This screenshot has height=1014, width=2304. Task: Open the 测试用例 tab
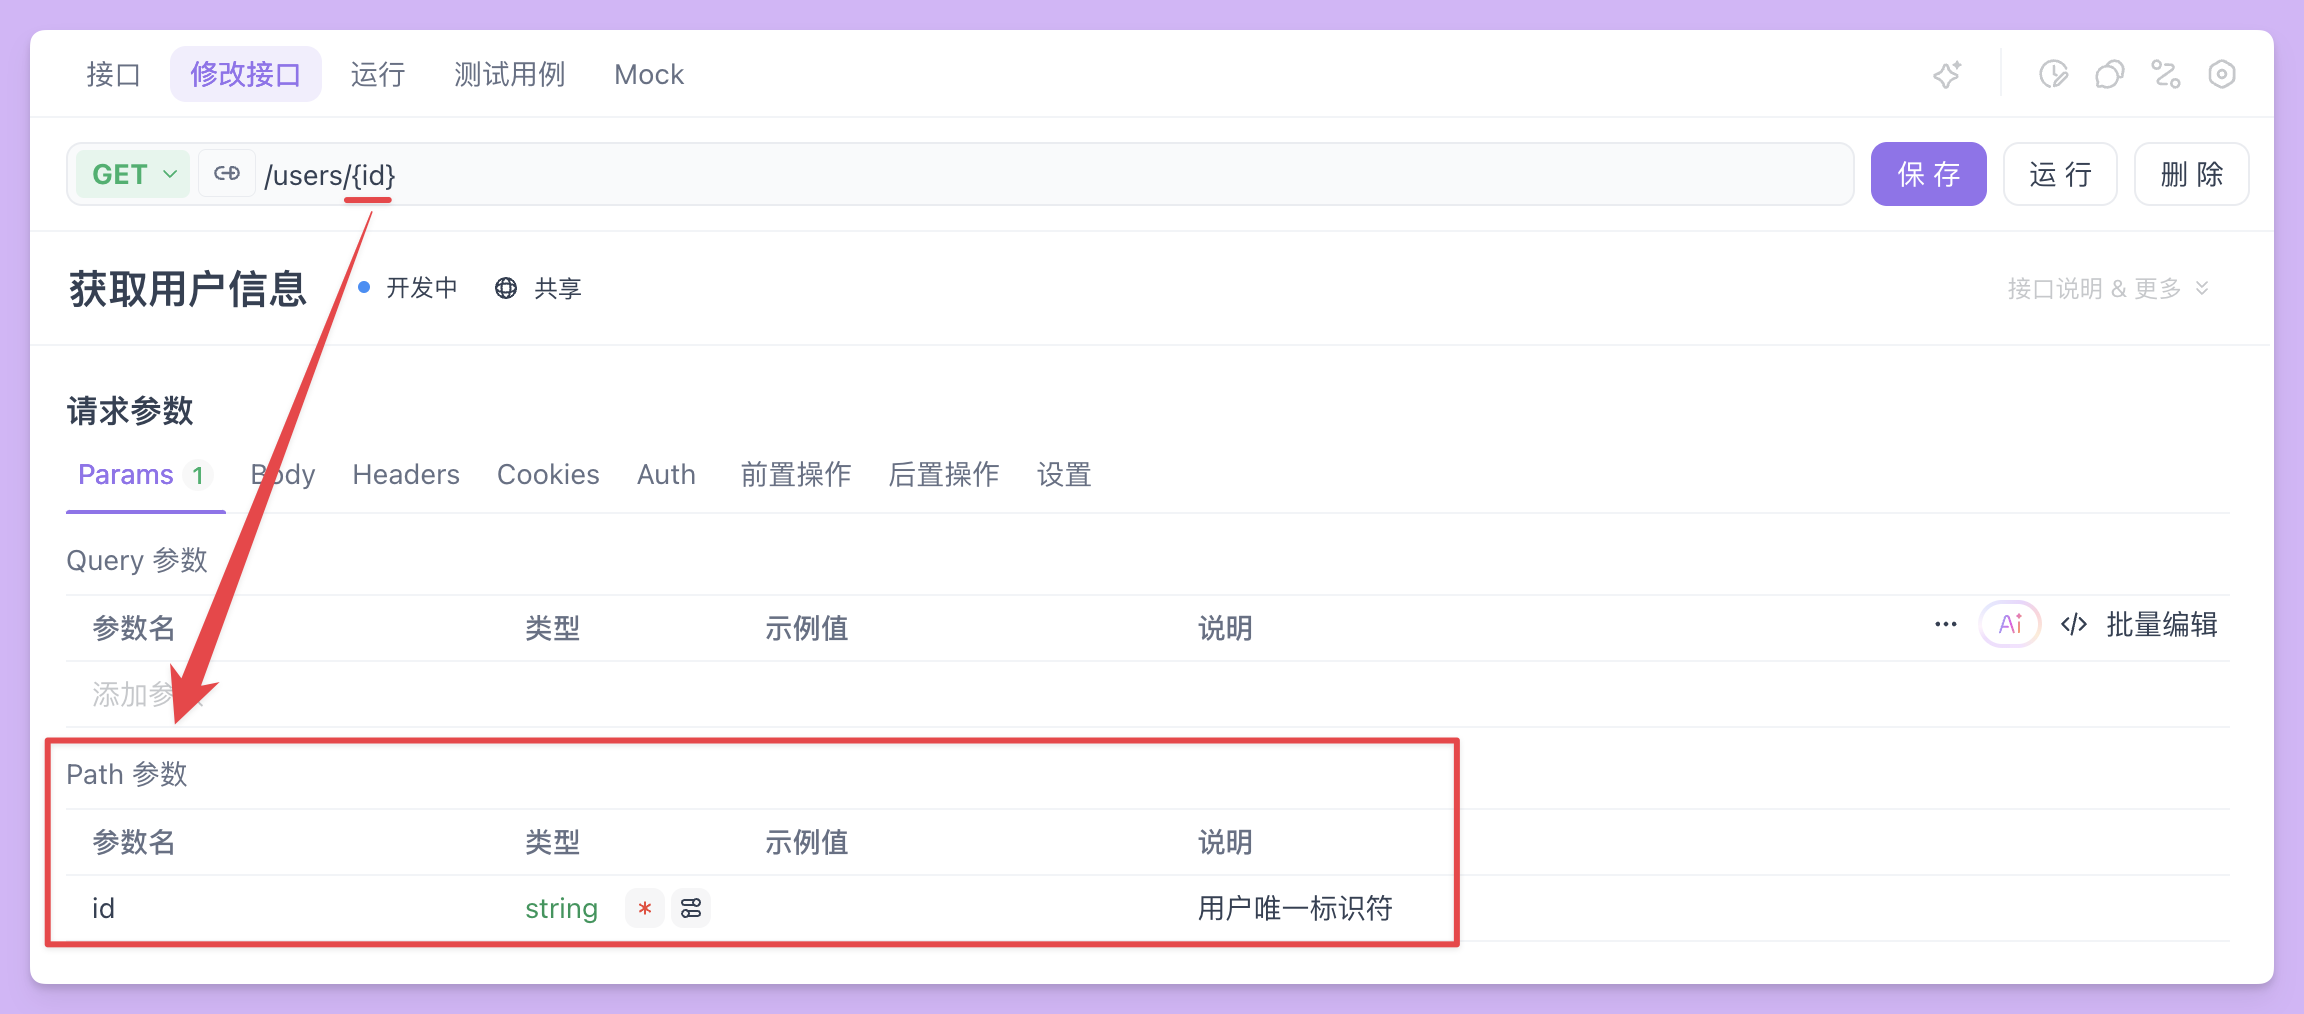(x=510, y=74)
